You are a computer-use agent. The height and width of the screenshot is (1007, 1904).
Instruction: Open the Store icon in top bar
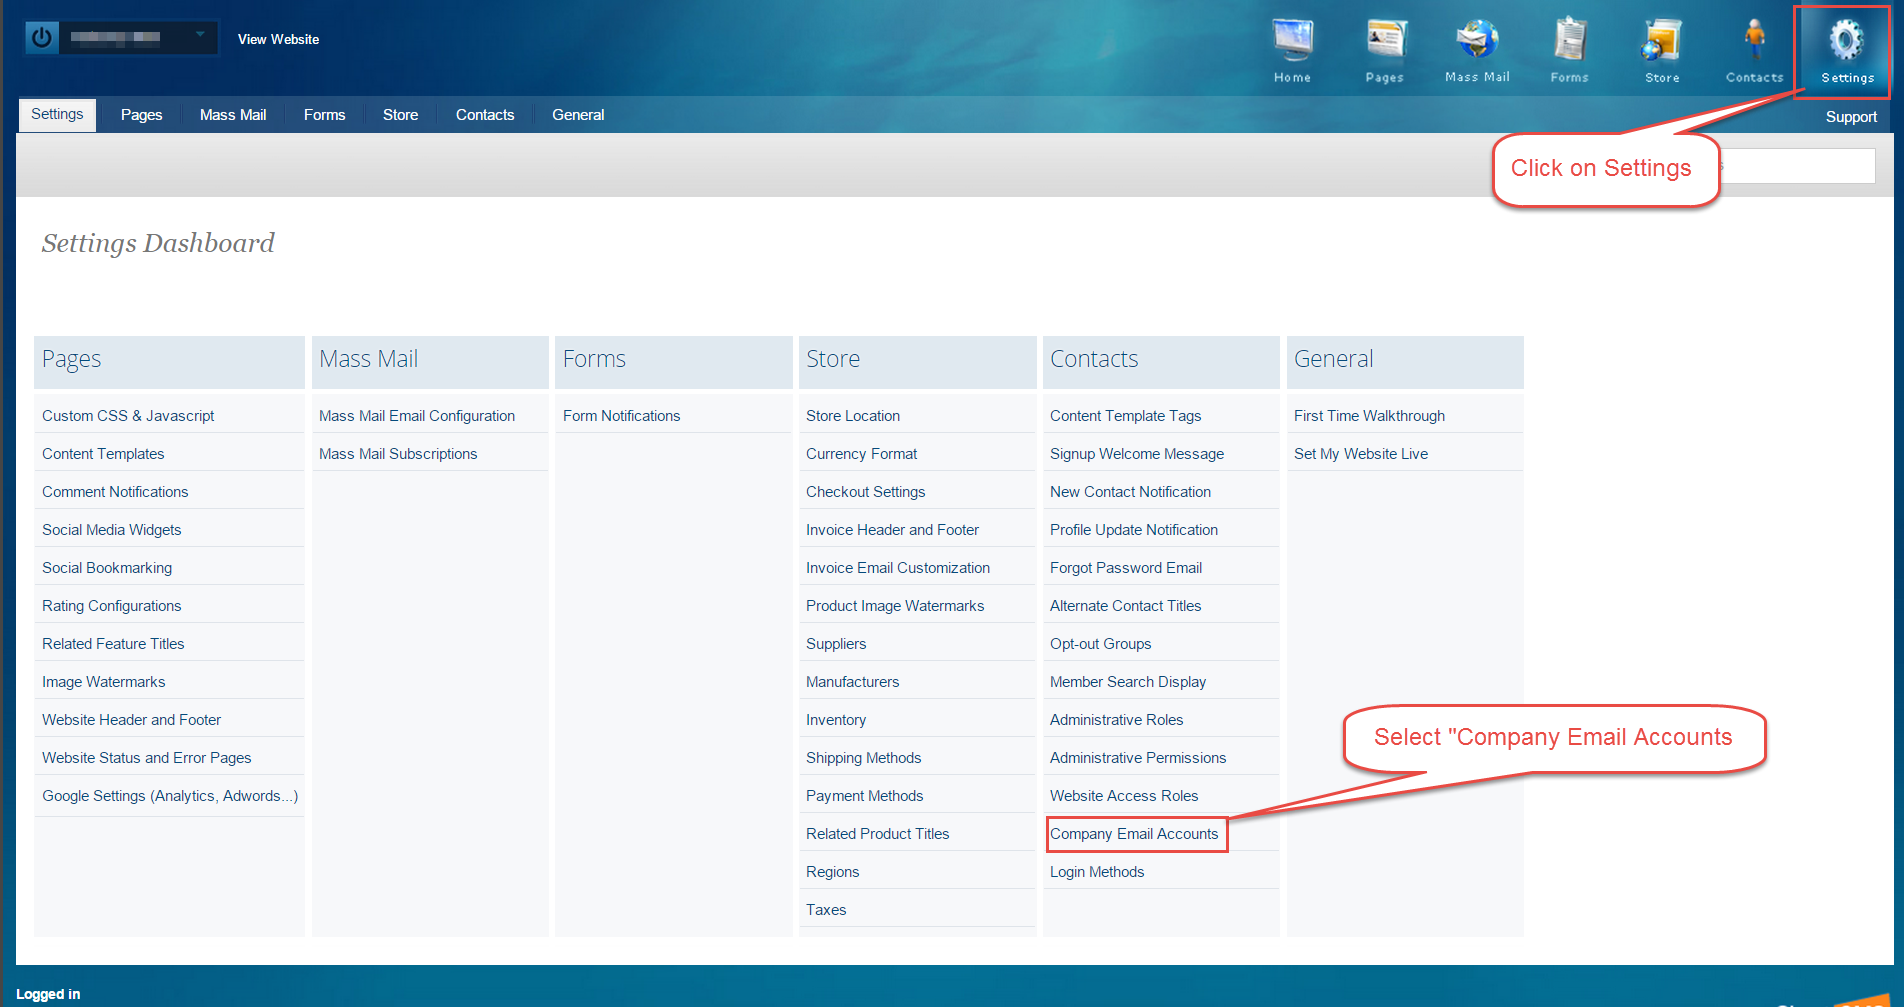(1662, 40)
